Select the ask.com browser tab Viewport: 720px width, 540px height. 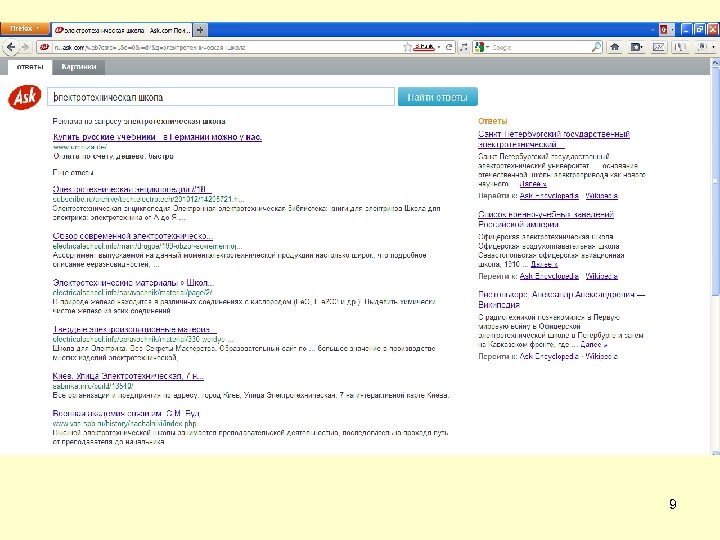[122, 30]
